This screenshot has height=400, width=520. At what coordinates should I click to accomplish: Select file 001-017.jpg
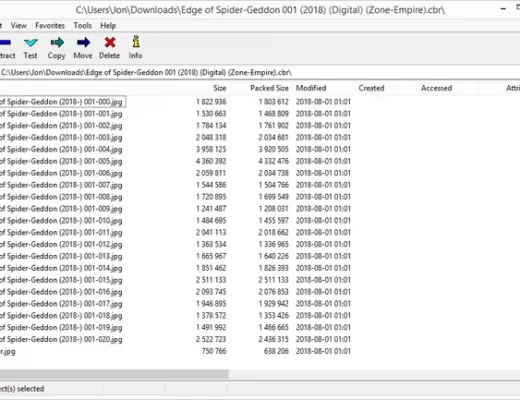click(x=61, y=304)
